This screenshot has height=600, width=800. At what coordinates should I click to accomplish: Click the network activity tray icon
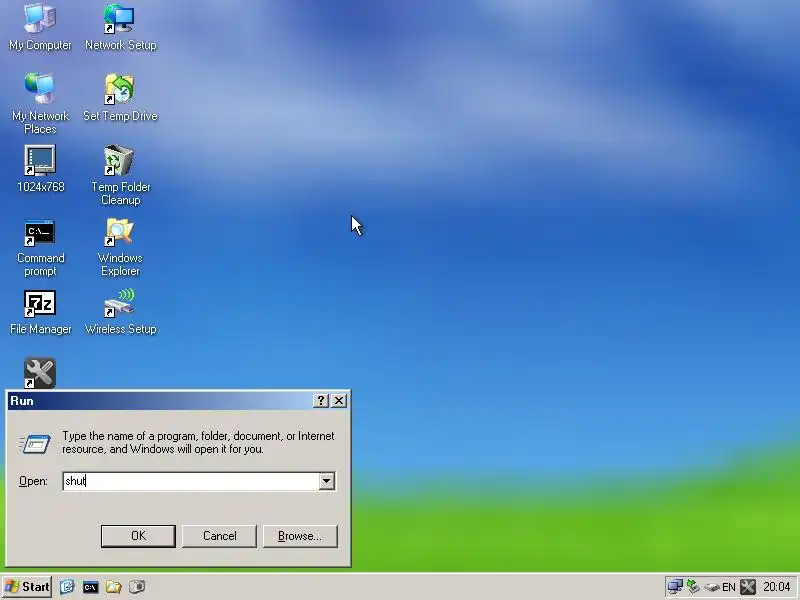tap(693, 587)
